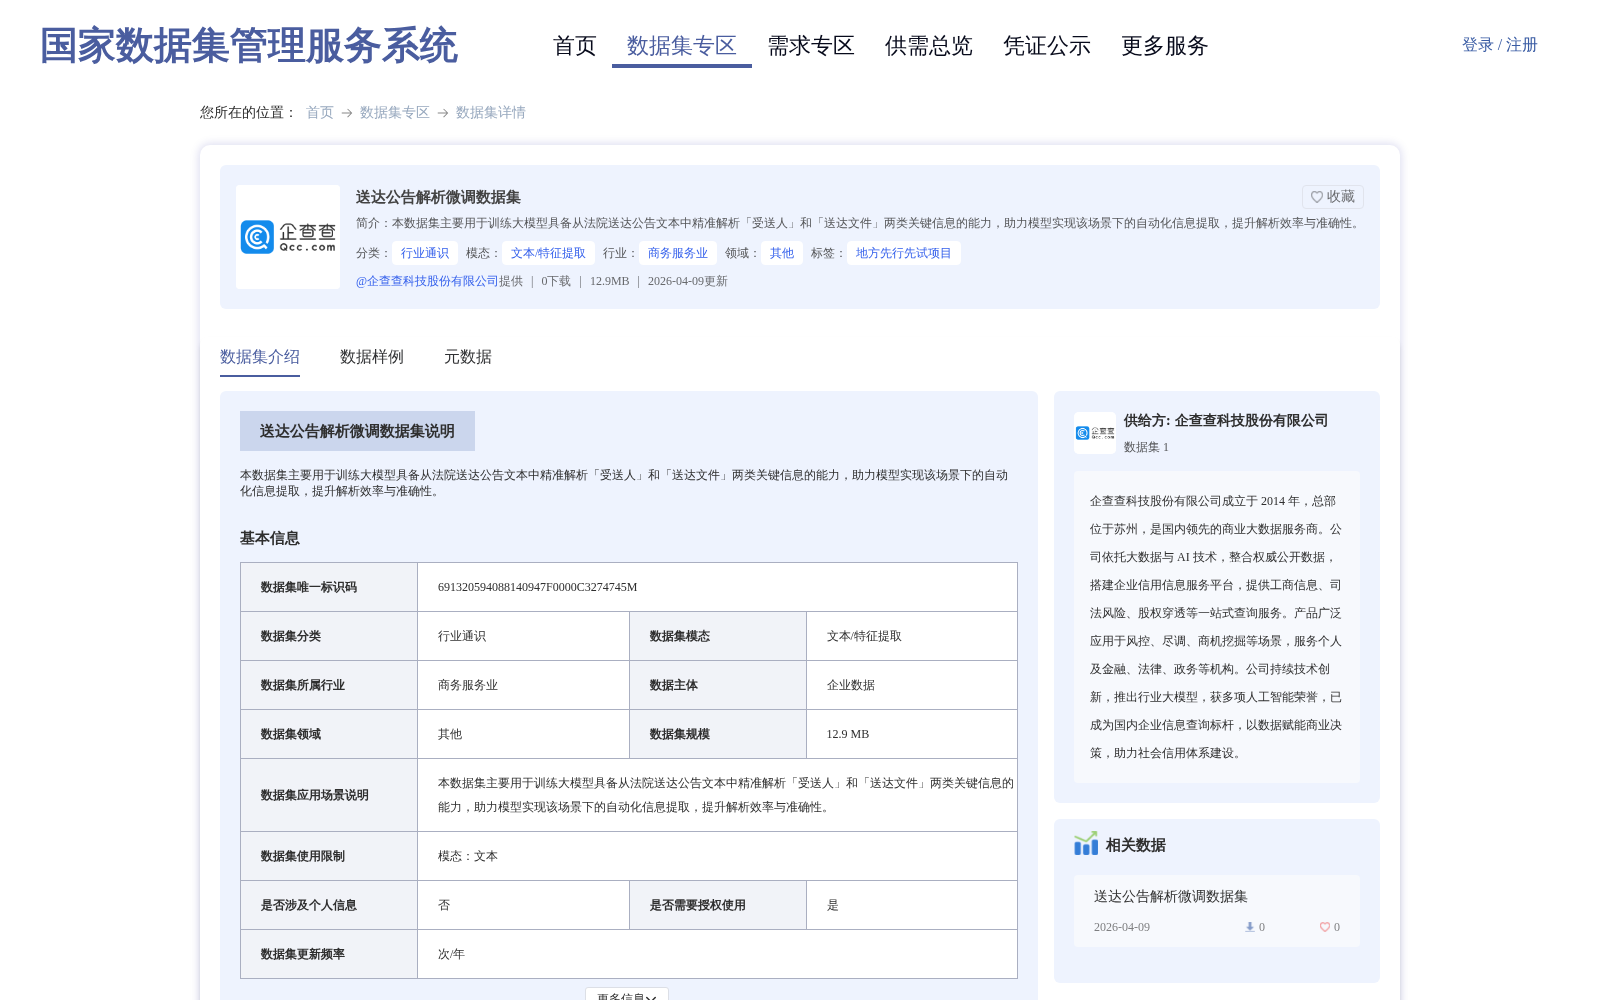Image resolution: width=1600 pixels, height=1000 pixels.
Task: Switch to the 数据样例 tab
Action: click(x=372, y=357)
